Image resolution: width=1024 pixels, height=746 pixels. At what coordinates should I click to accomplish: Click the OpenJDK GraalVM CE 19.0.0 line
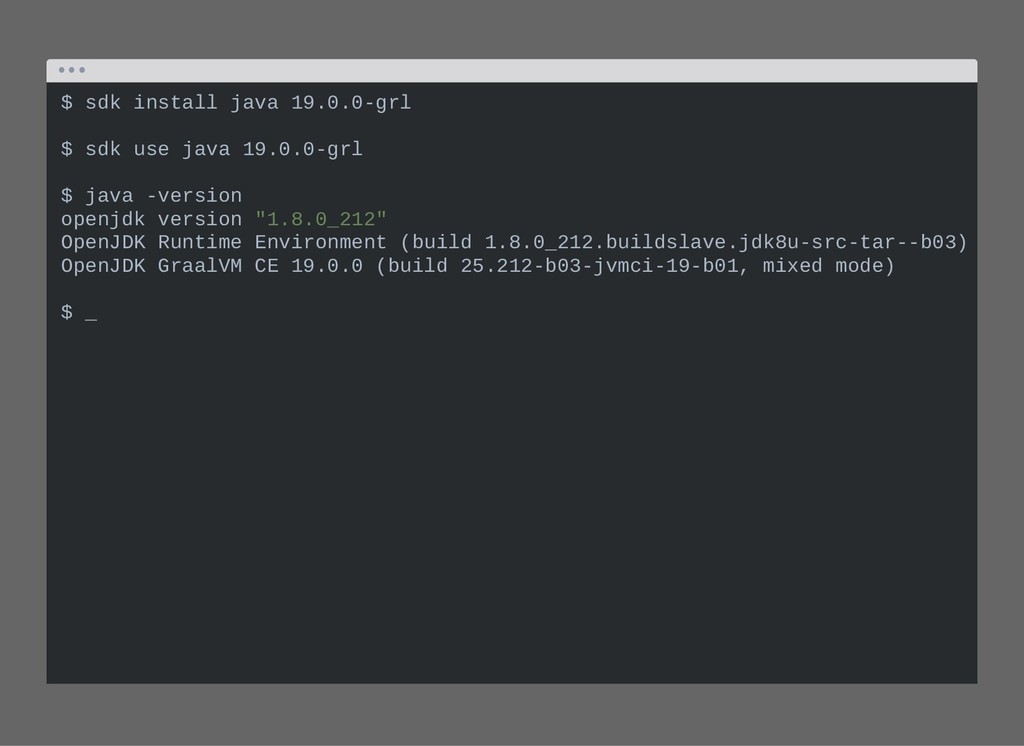(477, 266)
